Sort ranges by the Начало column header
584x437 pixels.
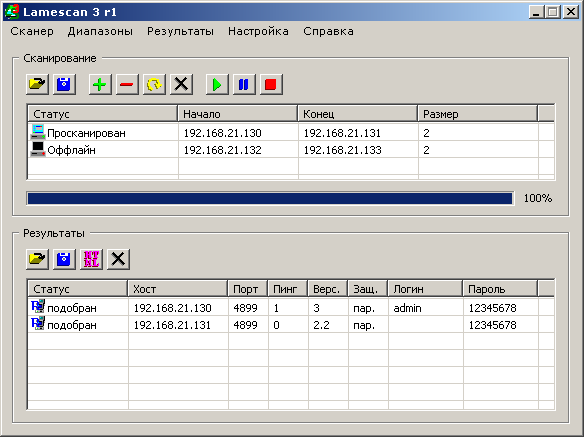point(238,114)
